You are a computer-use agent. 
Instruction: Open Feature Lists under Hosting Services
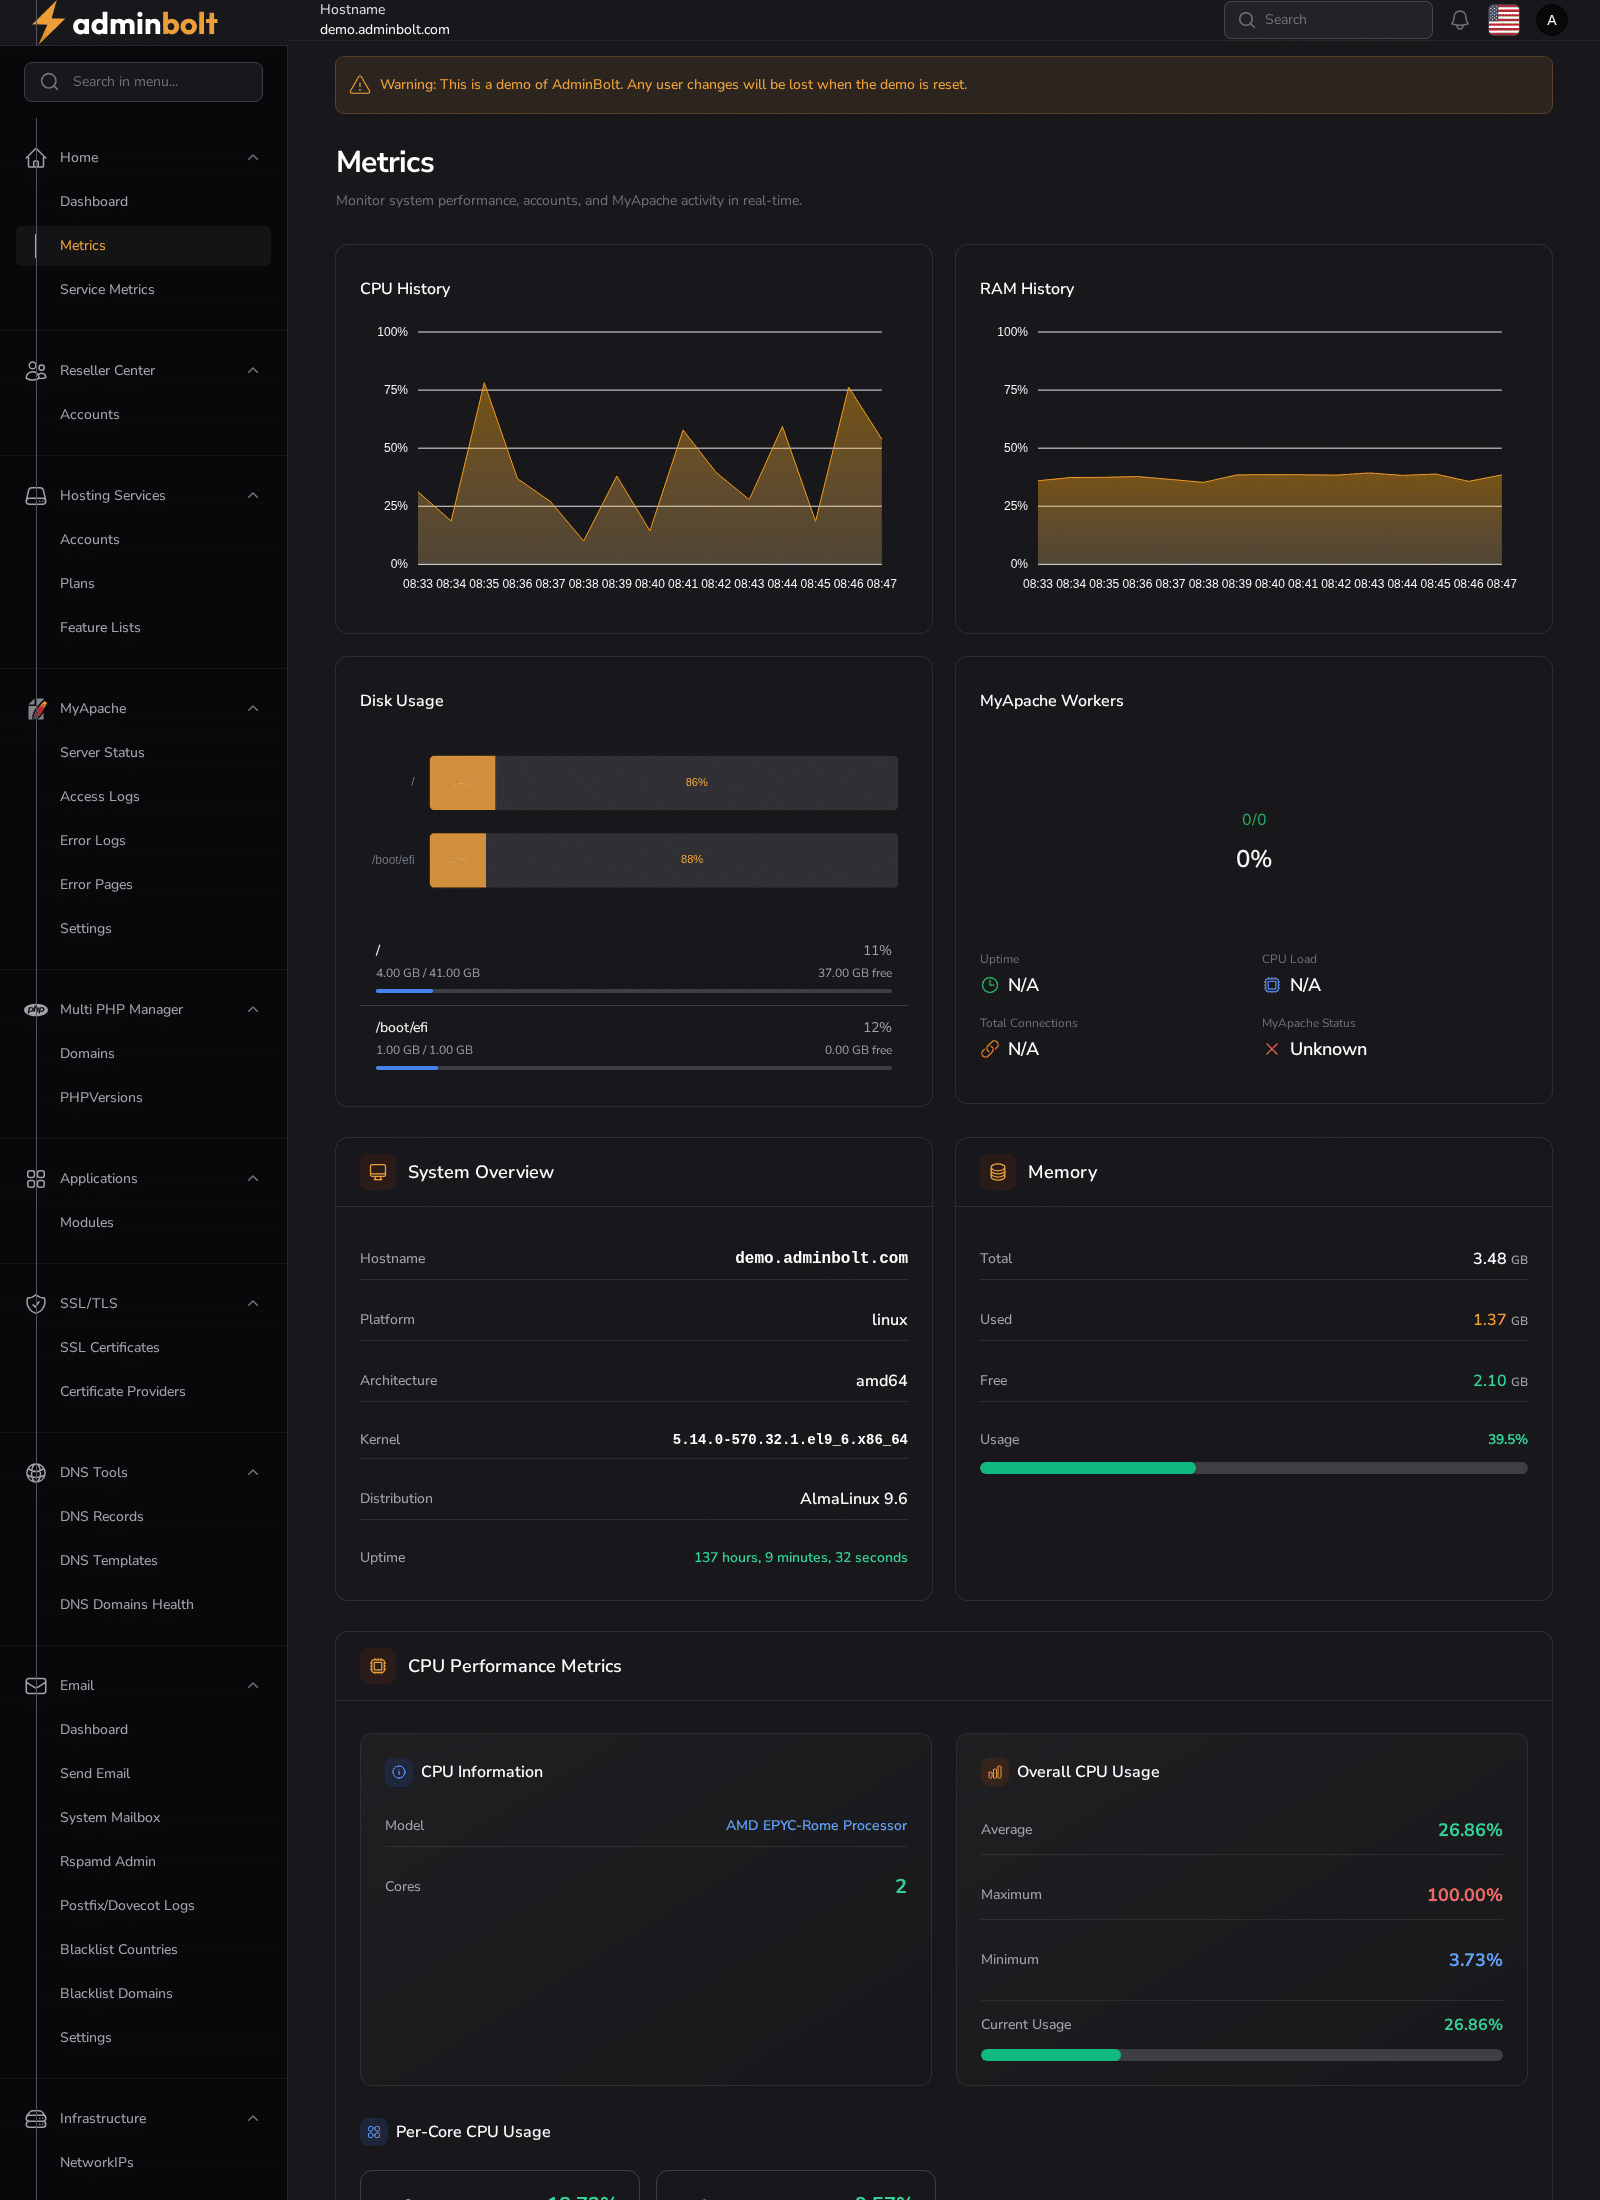tap(143, 628)
